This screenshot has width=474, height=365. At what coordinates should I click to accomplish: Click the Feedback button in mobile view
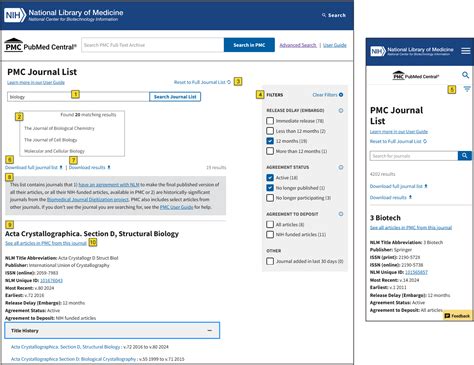click(x=457, y=316)
